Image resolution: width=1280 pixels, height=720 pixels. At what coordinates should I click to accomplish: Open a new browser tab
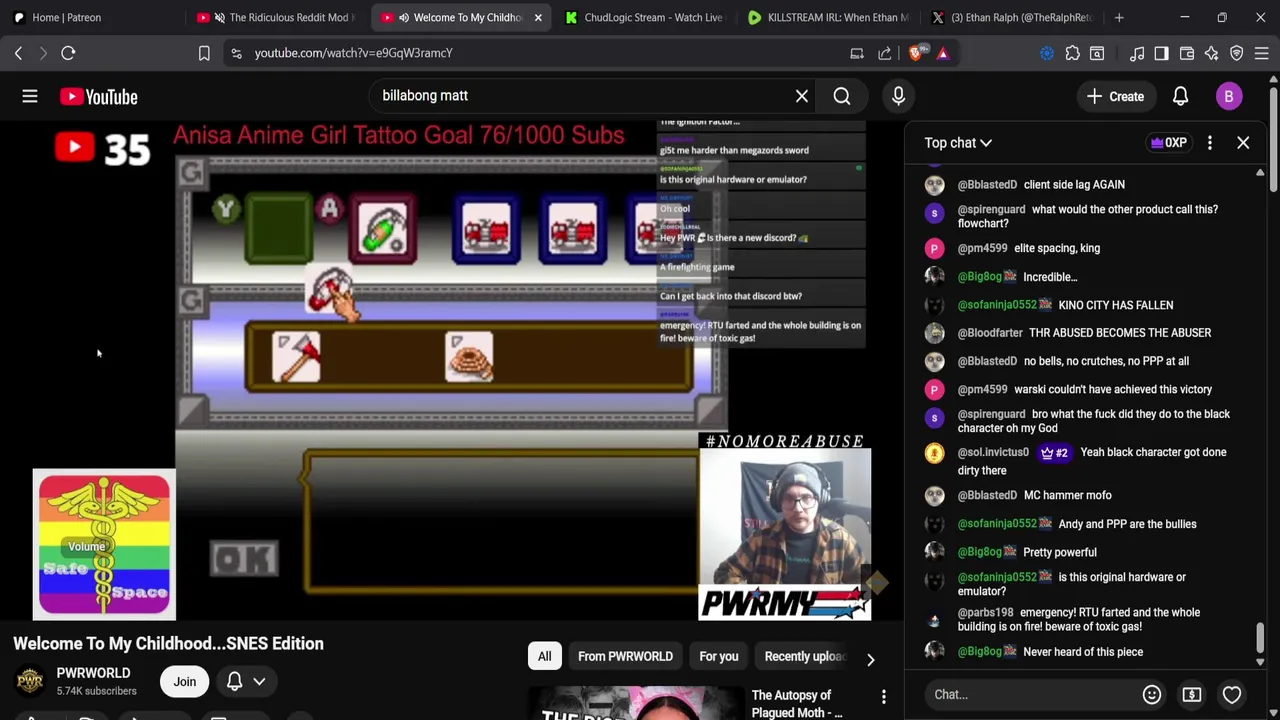[1119, 17]
